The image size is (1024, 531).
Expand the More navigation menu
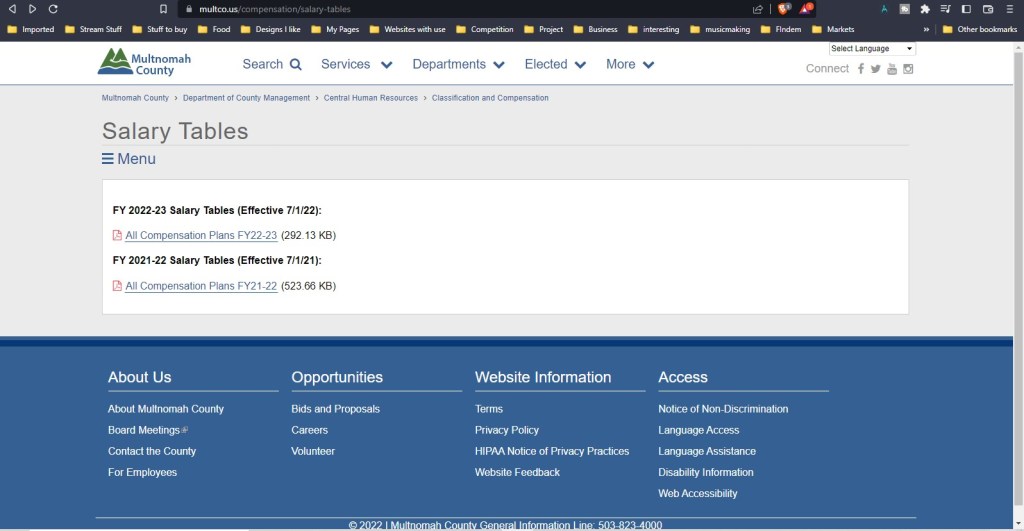[x=630, y=64]
